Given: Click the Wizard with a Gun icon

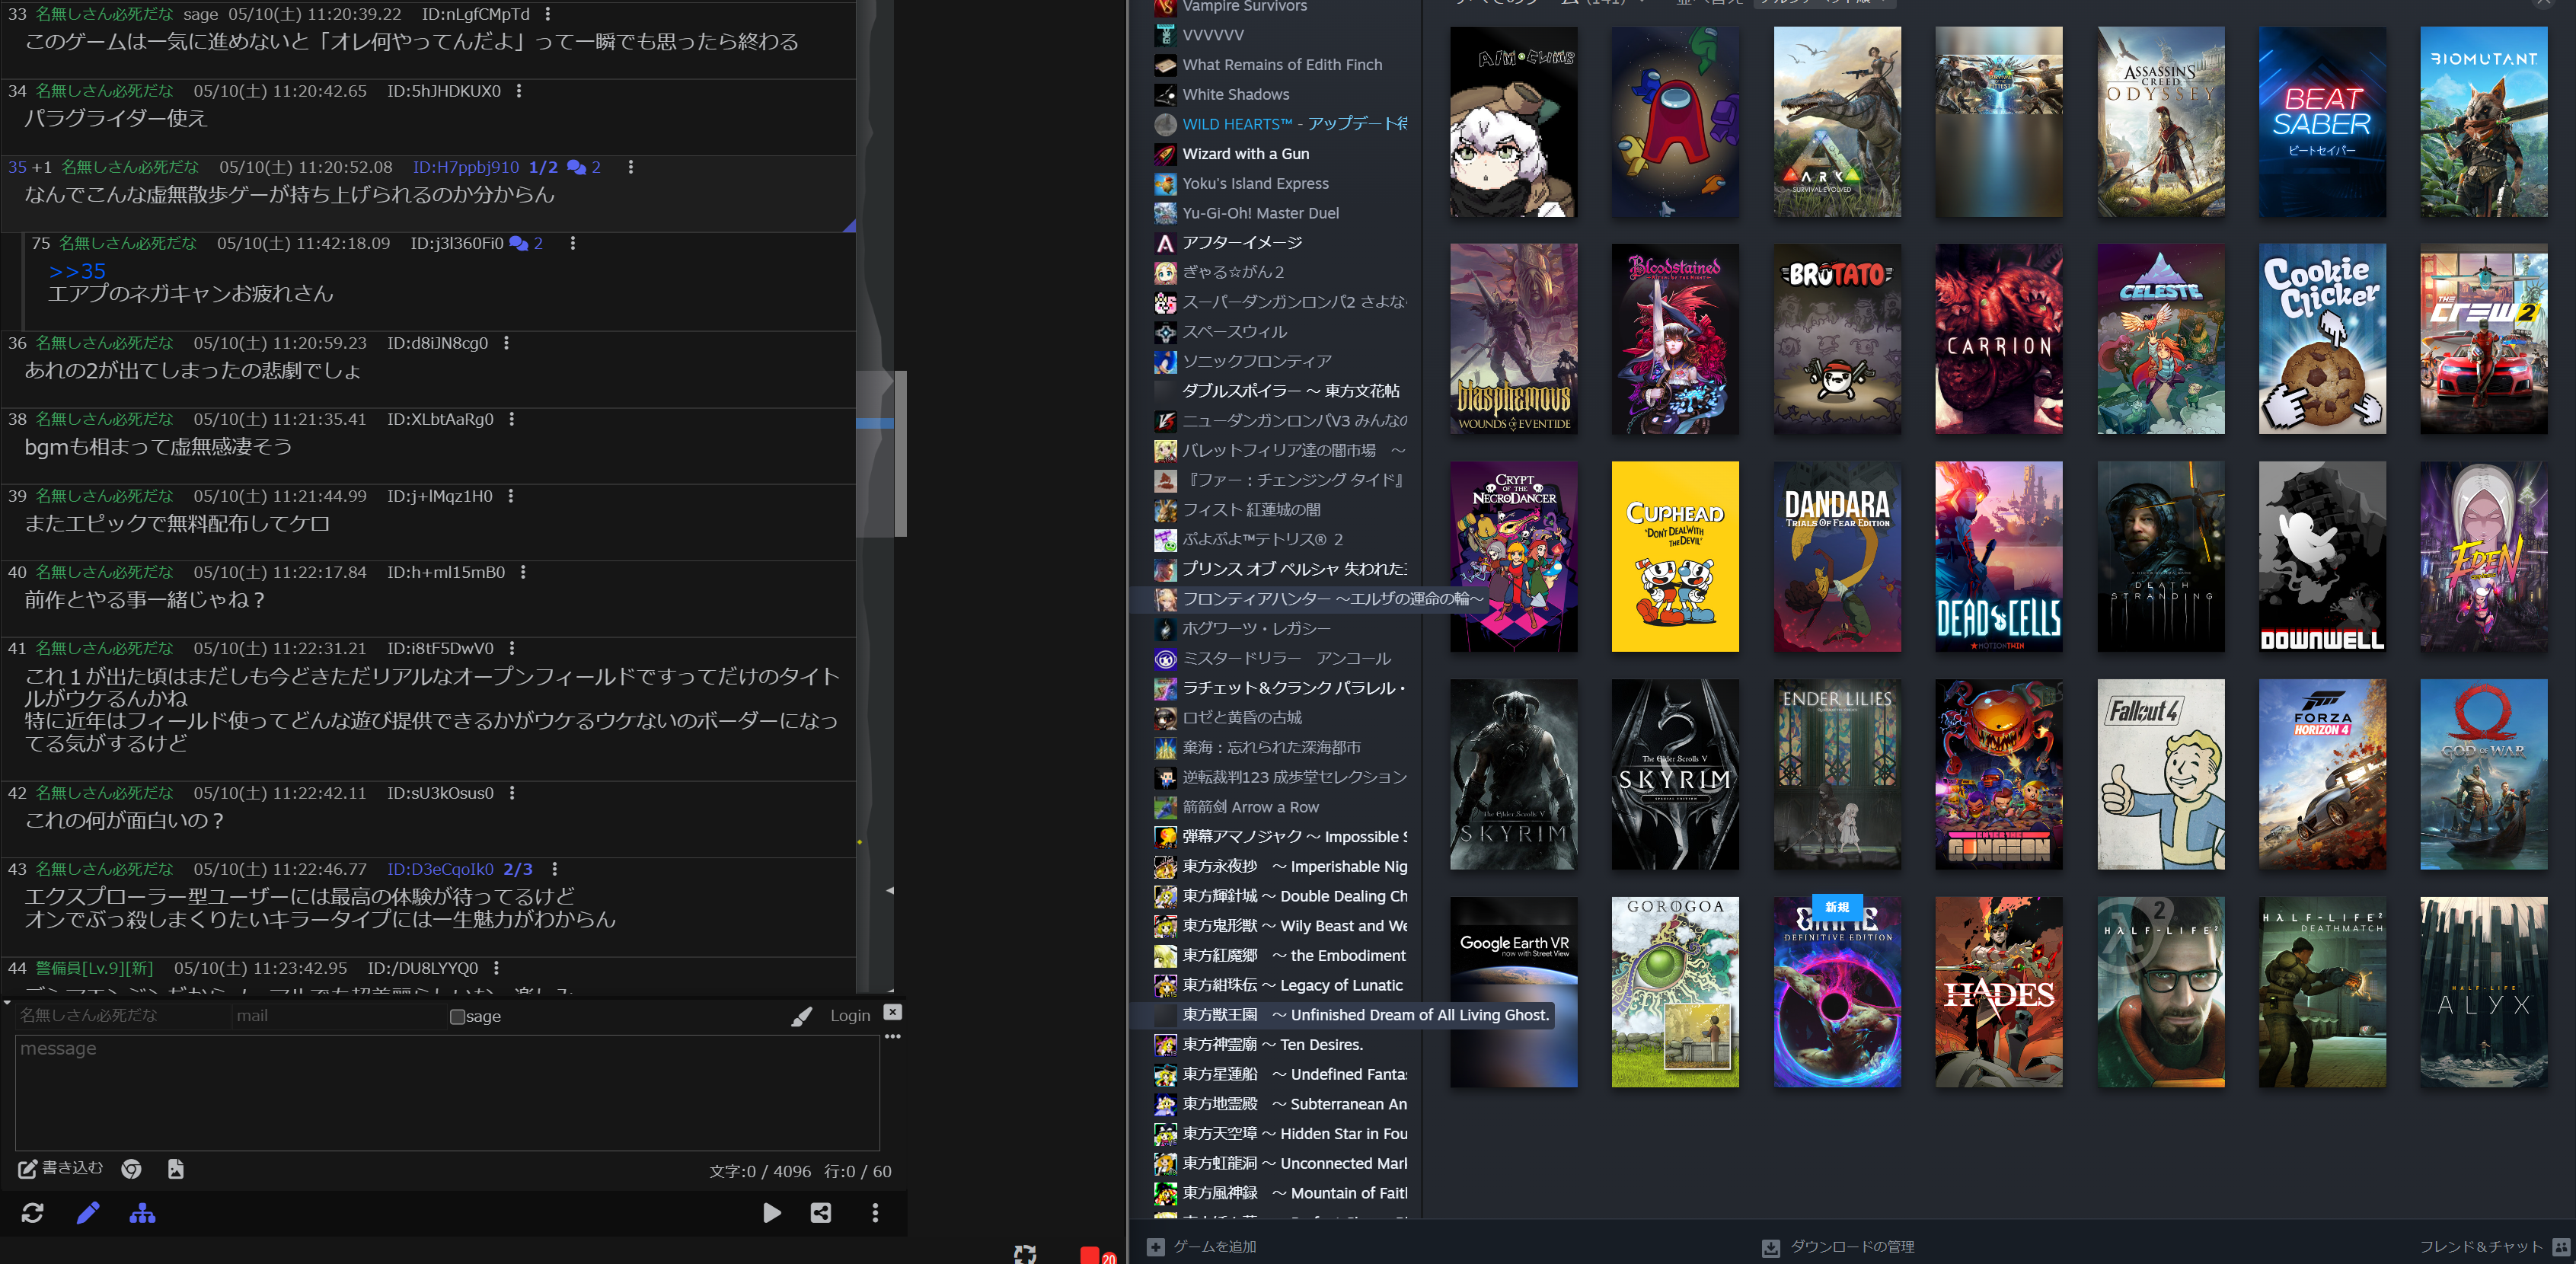Looking at the screenshot, I should [1165, 154].
